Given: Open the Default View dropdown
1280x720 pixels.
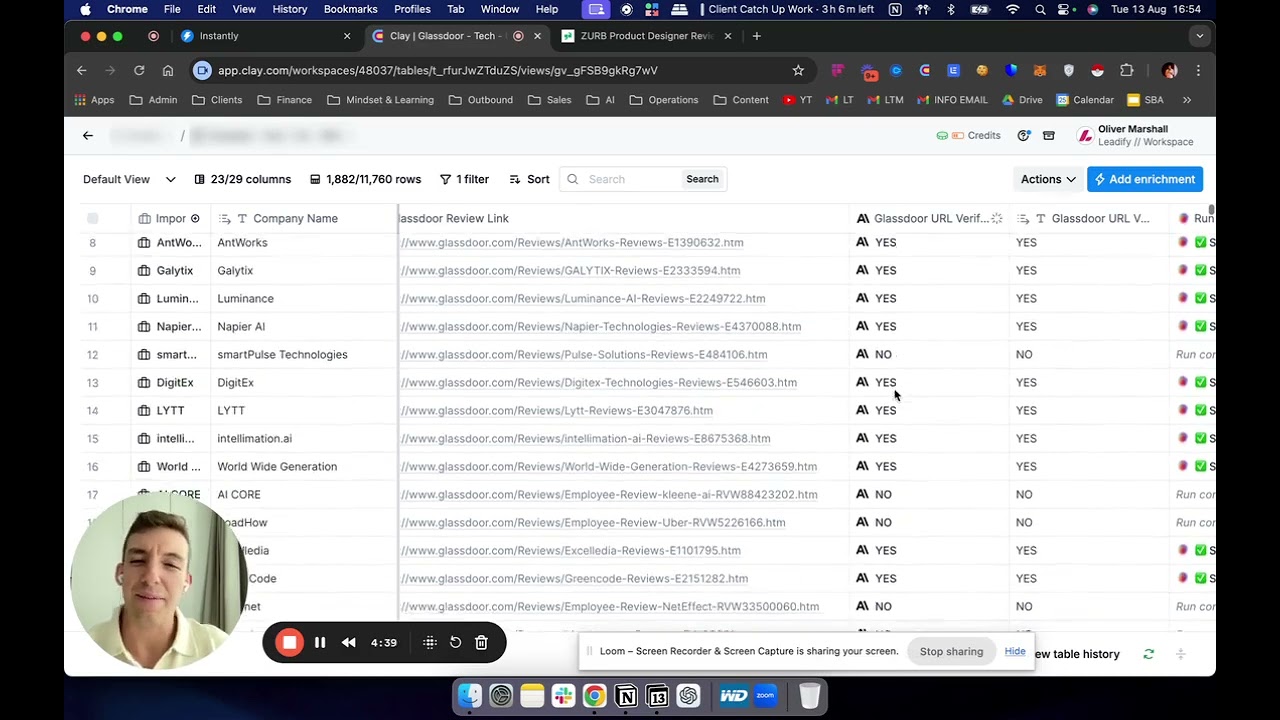Looking at the screenshot, I should coord(129,179).
